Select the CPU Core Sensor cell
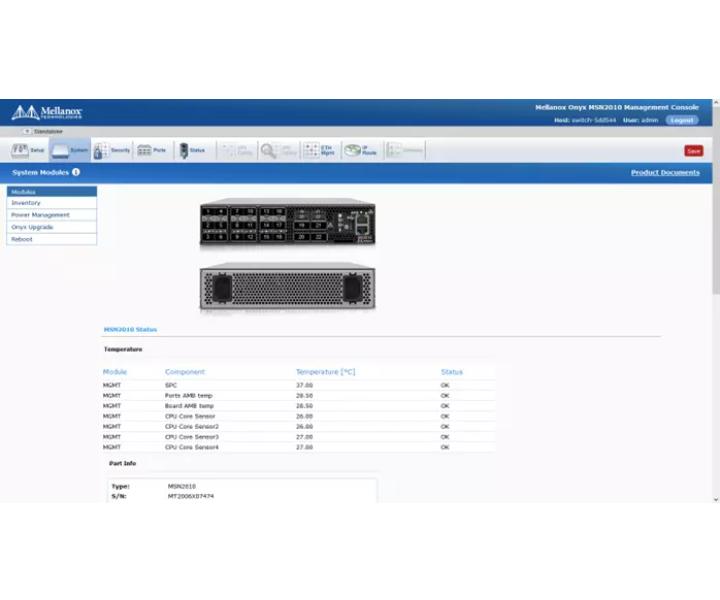This screenshot has height=600, width=720. [190, 416]
